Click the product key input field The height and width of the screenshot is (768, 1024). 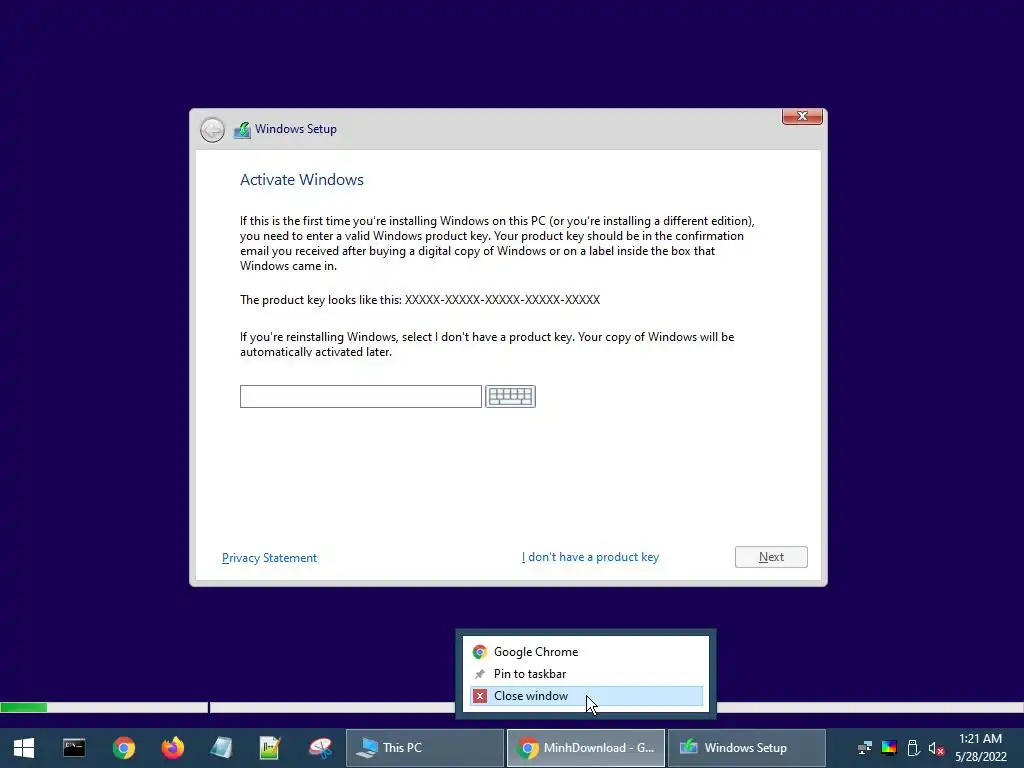pyautogui.click(x=360, y=396)
